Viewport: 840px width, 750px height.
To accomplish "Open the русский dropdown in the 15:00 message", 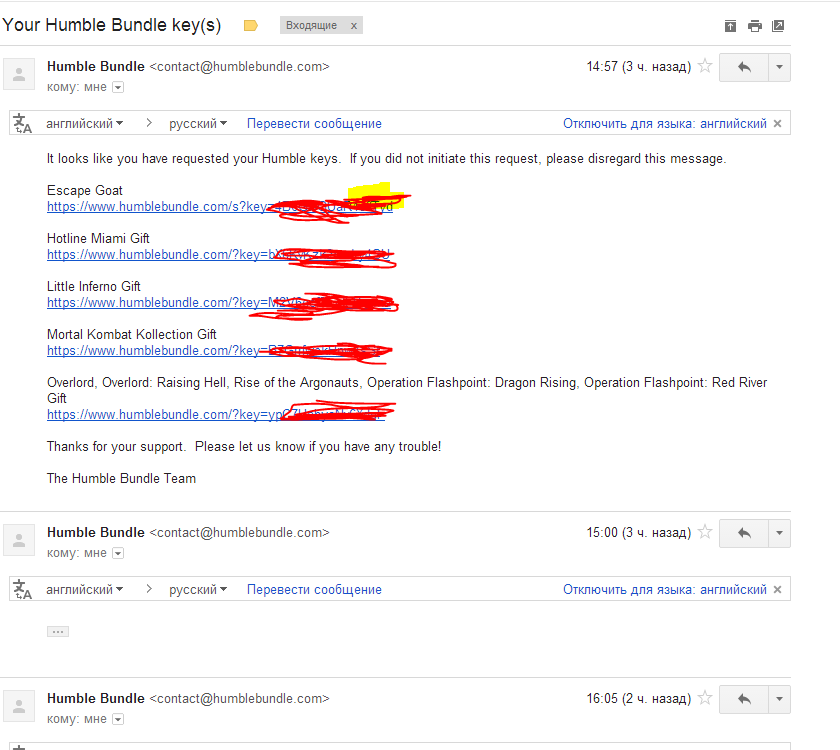I will [x=198, y=590].
